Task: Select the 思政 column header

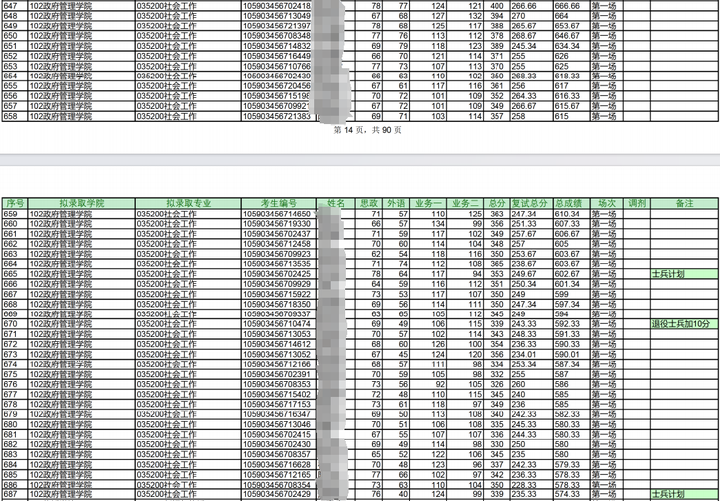Action: coord(369,203)
